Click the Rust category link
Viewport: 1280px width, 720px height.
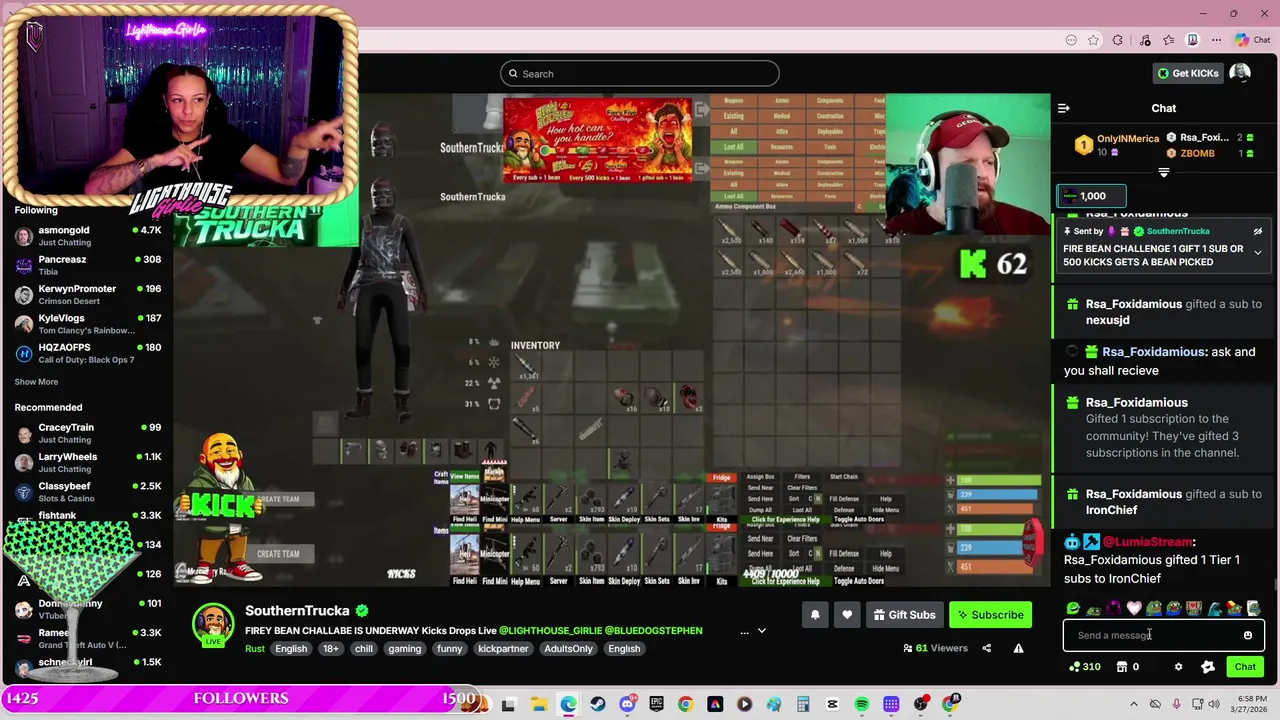point(255,649)
